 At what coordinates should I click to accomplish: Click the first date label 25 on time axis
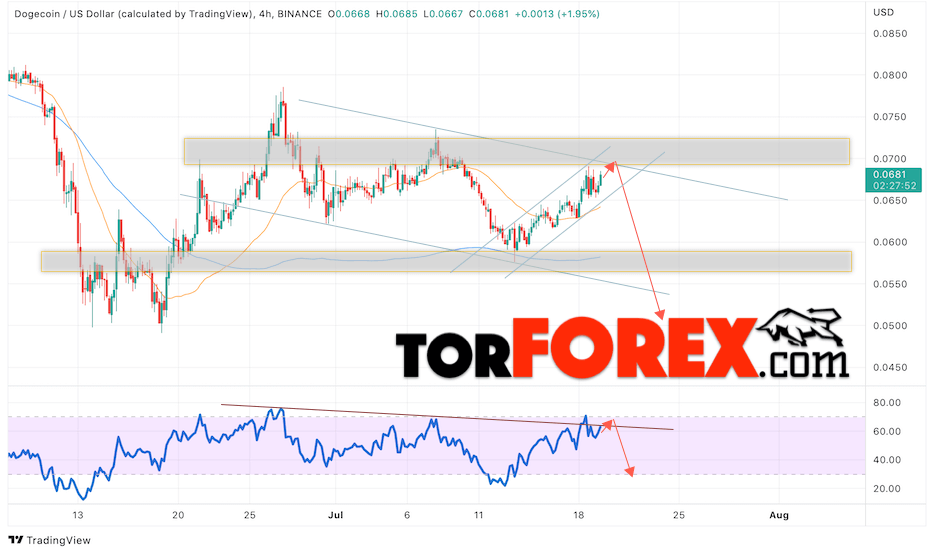tap(250, 515)
